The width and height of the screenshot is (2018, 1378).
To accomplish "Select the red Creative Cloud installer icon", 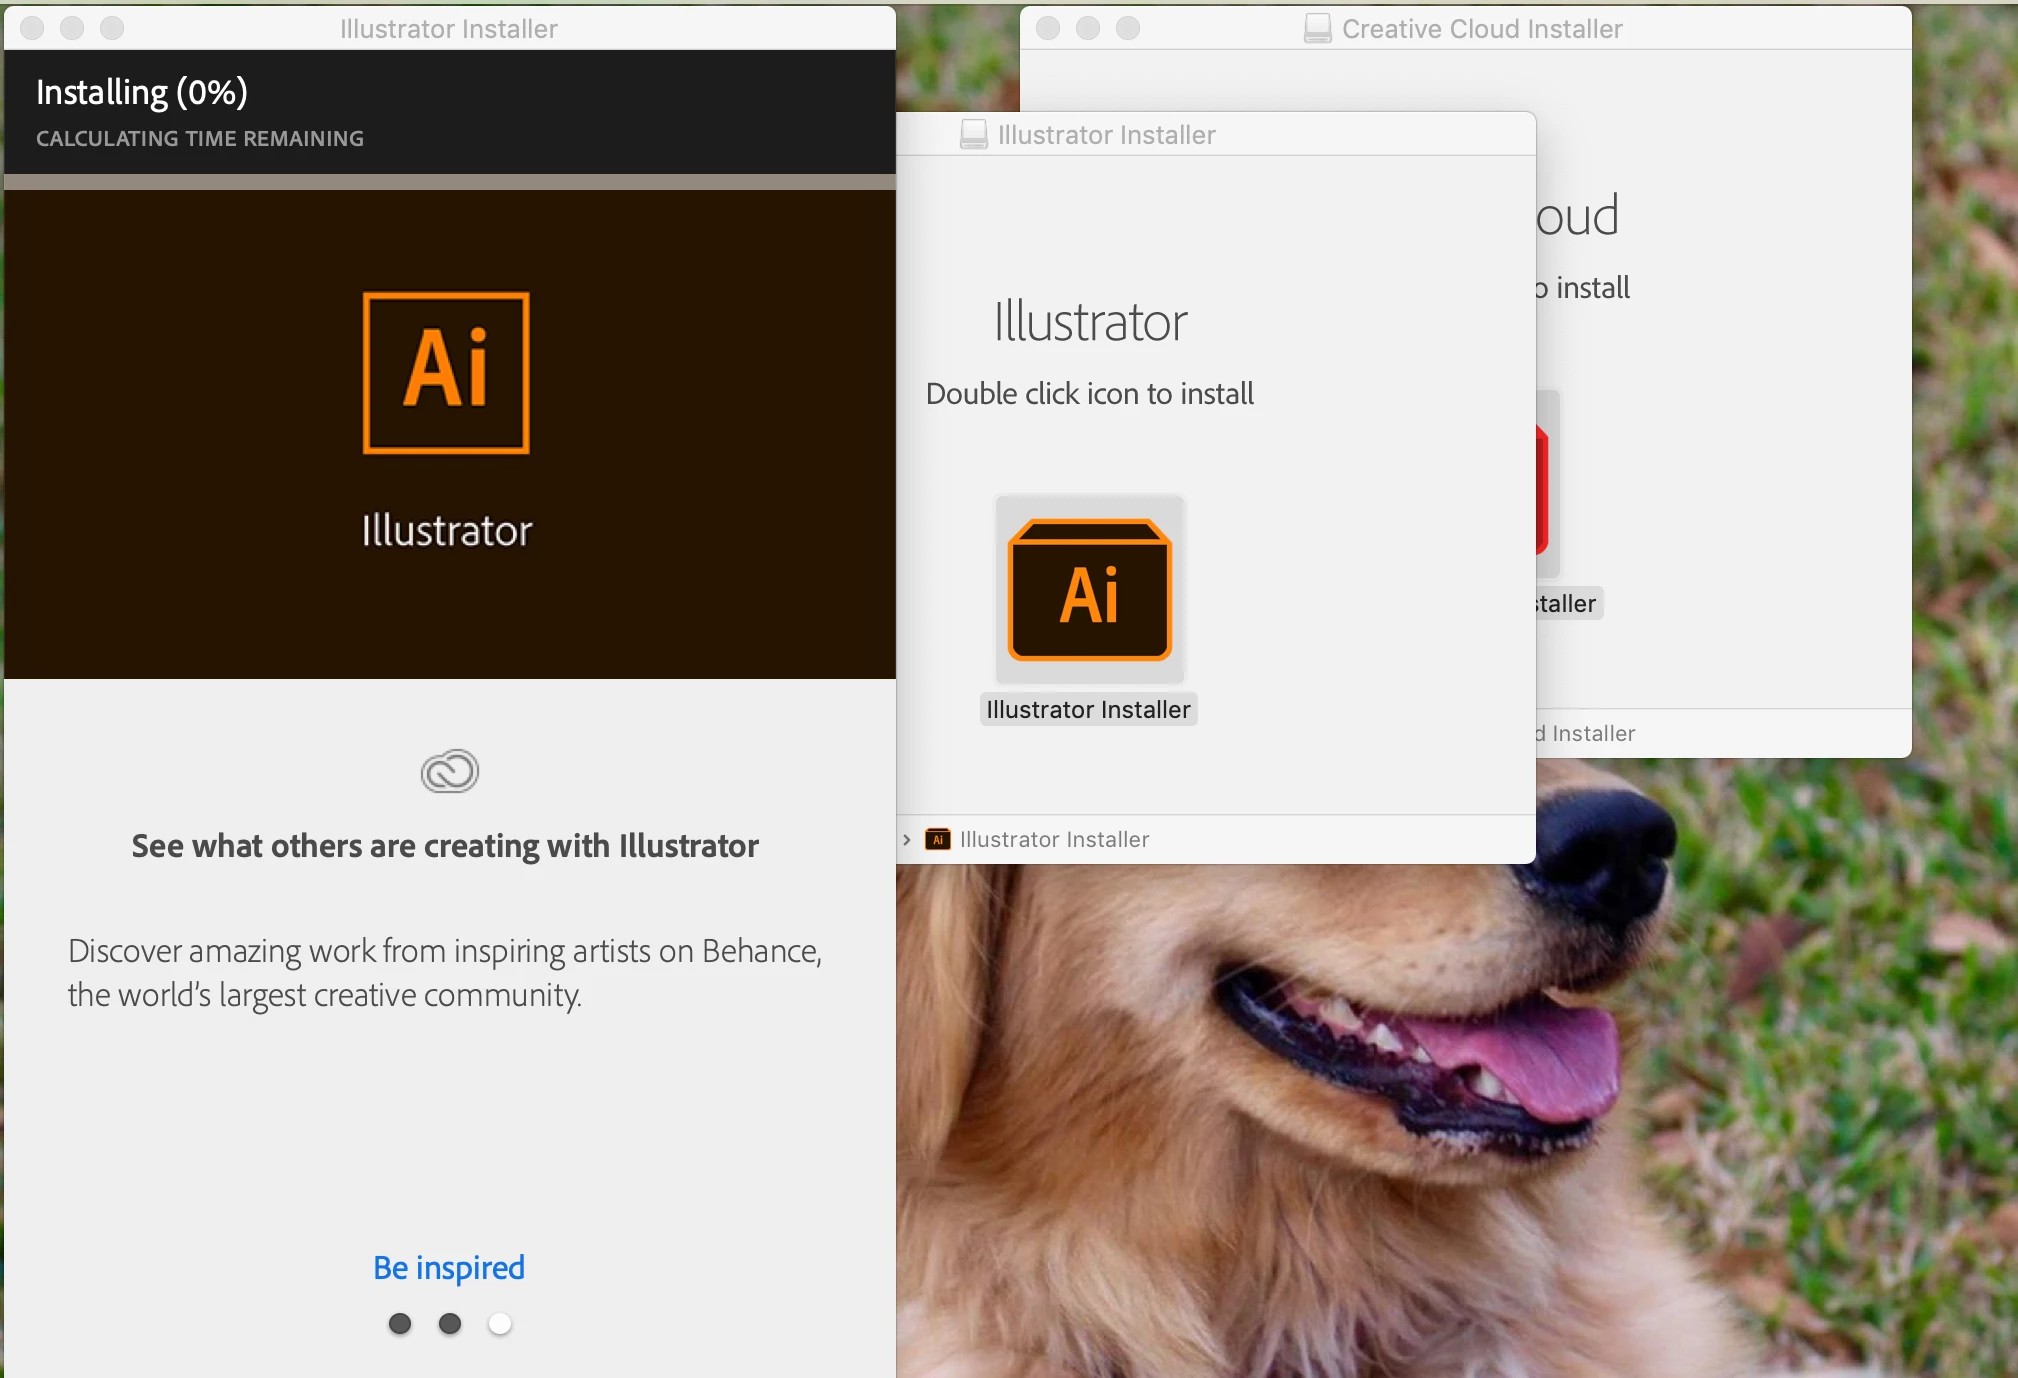I will (1544, 490).
